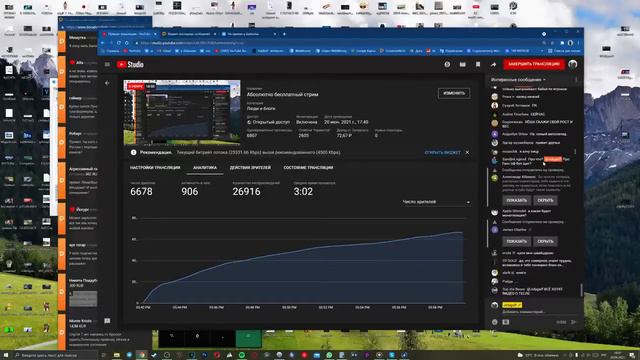Image resolution: width=640 pixels, height=360 pixels.
Task: Click the 26916 analytics value
Action: (x=246, y=191)
